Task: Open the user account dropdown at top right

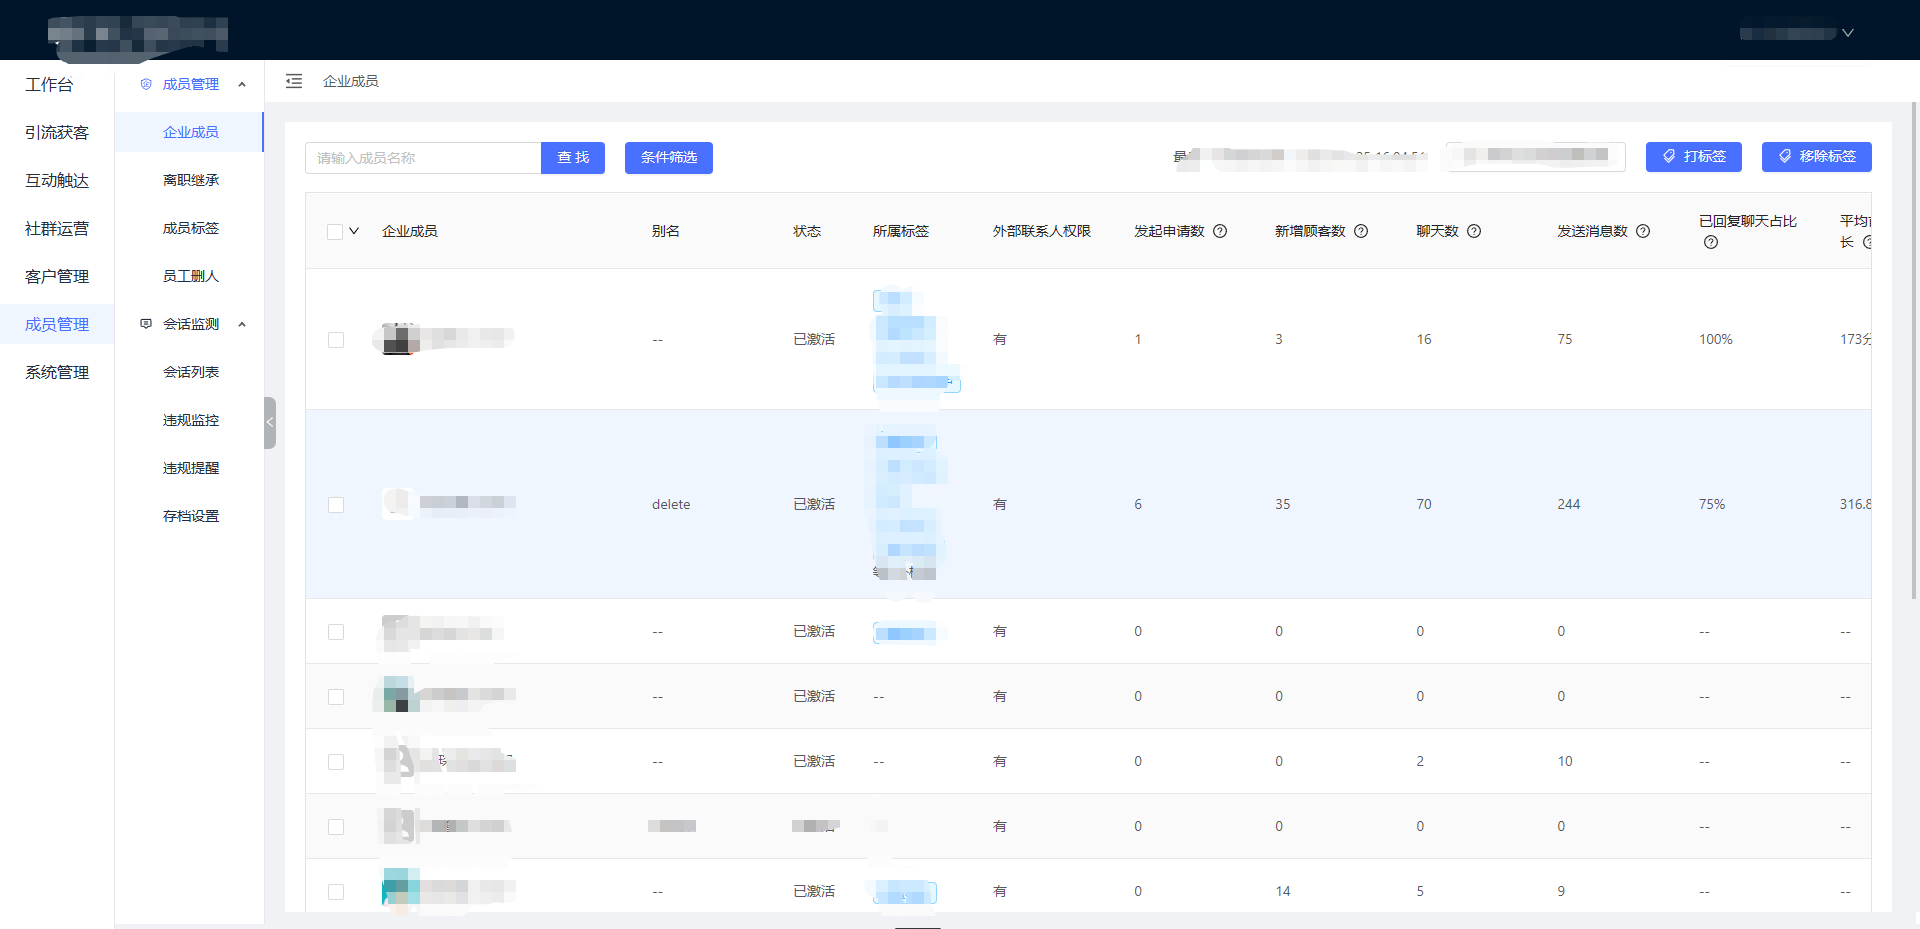Action: pyautogui.click(x=1797, y=33)
